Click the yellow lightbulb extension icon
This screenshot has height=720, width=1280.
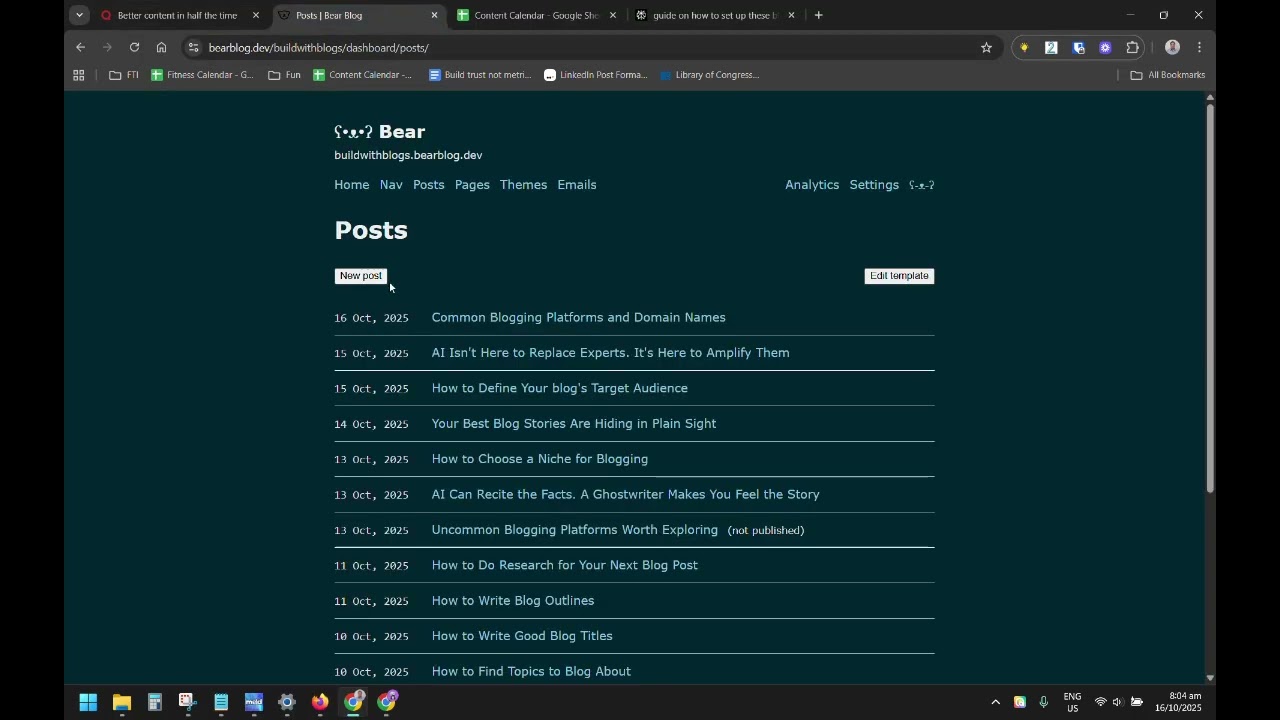tap(1024, 47)
